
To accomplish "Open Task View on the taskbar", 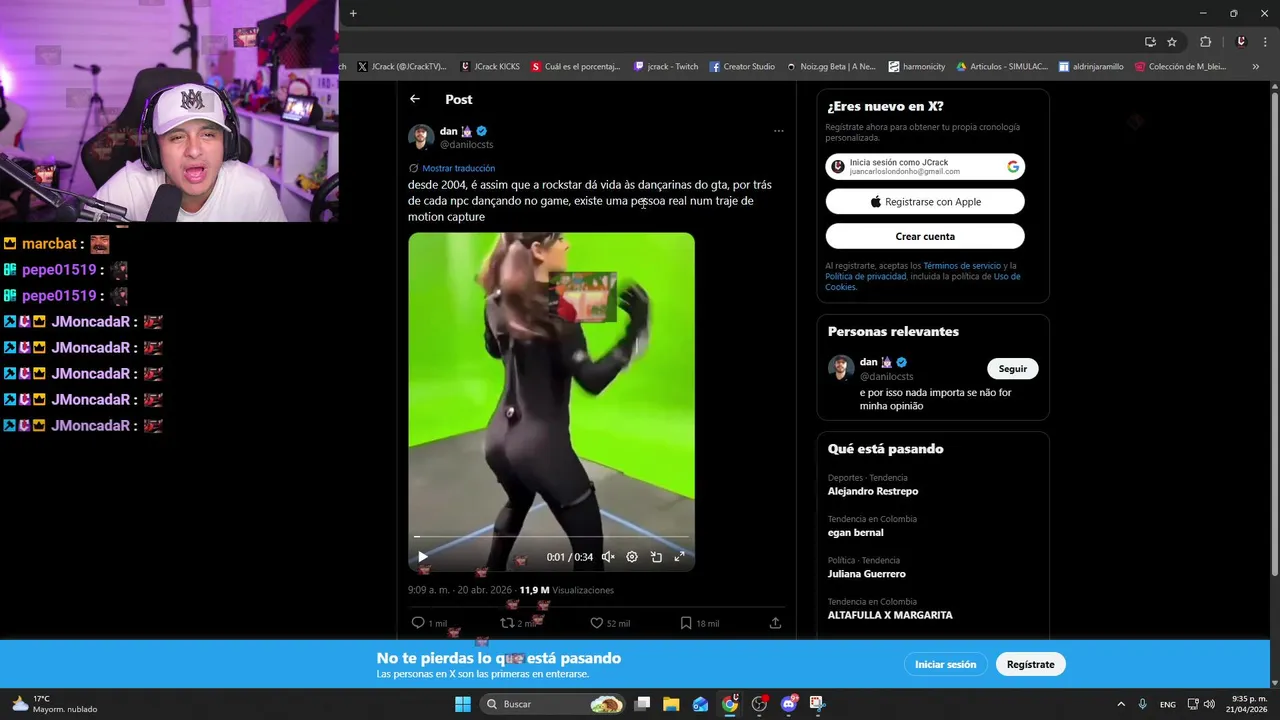I will (642, 704).
